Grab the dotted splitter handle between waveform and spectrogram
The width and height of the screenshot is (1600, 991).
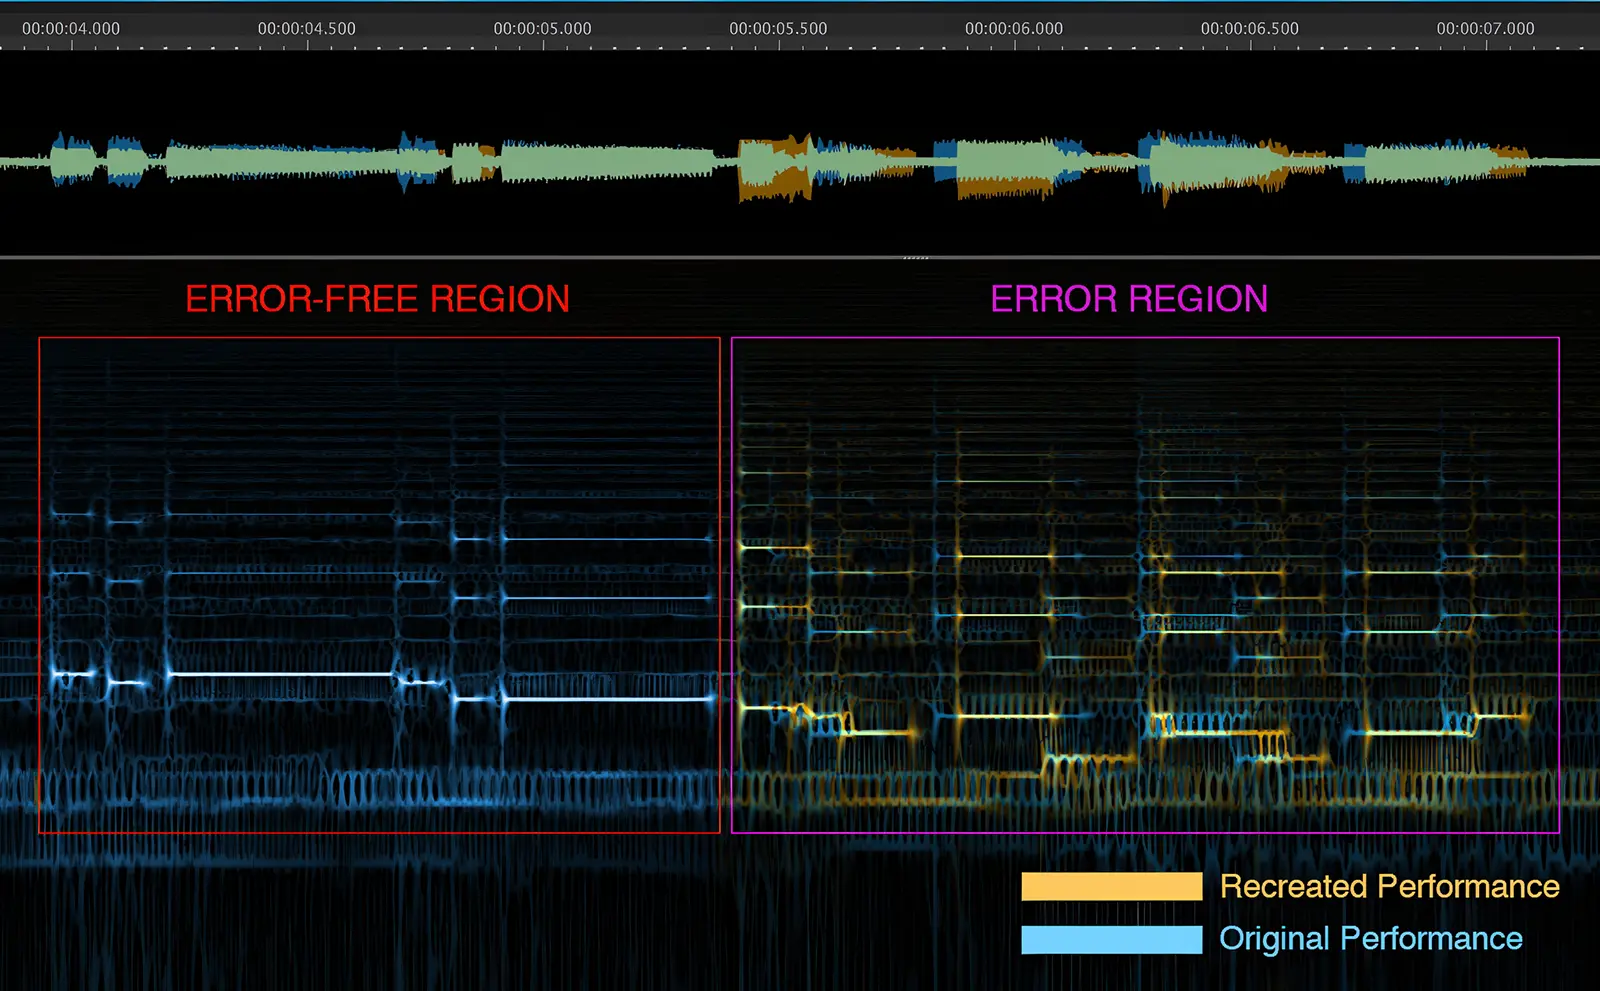coord(915,258)
